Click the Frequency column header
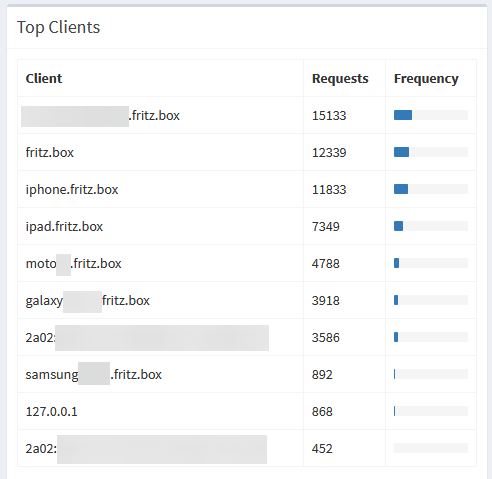492x479 pixels. [x=426, y=79]
